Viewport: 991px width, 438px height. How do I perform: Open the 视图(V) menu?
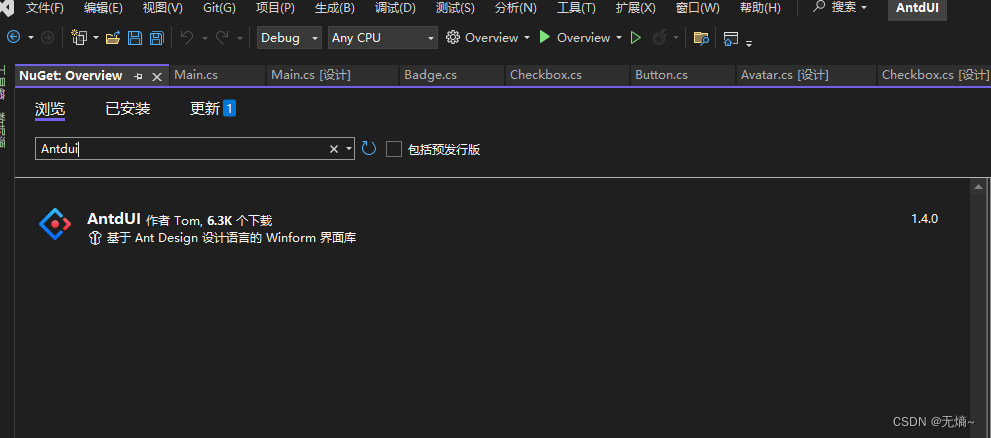162,8
